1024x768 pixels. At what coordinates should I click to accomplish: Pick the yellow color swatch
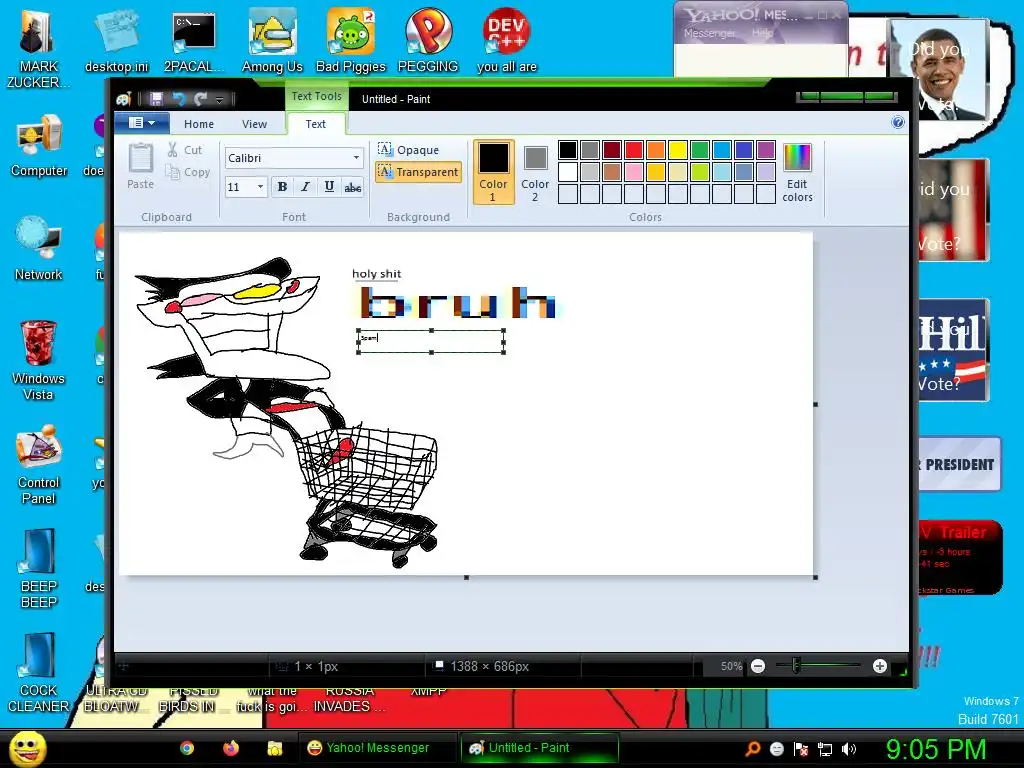[x=678, y=150]
